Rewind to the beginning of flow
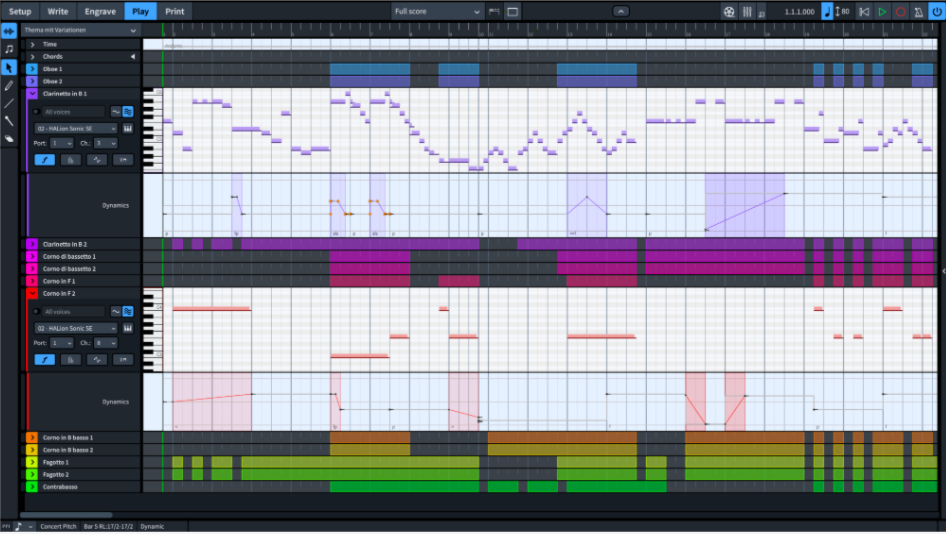The height and width of the screenshot is (534, 946). click(863, 12)
